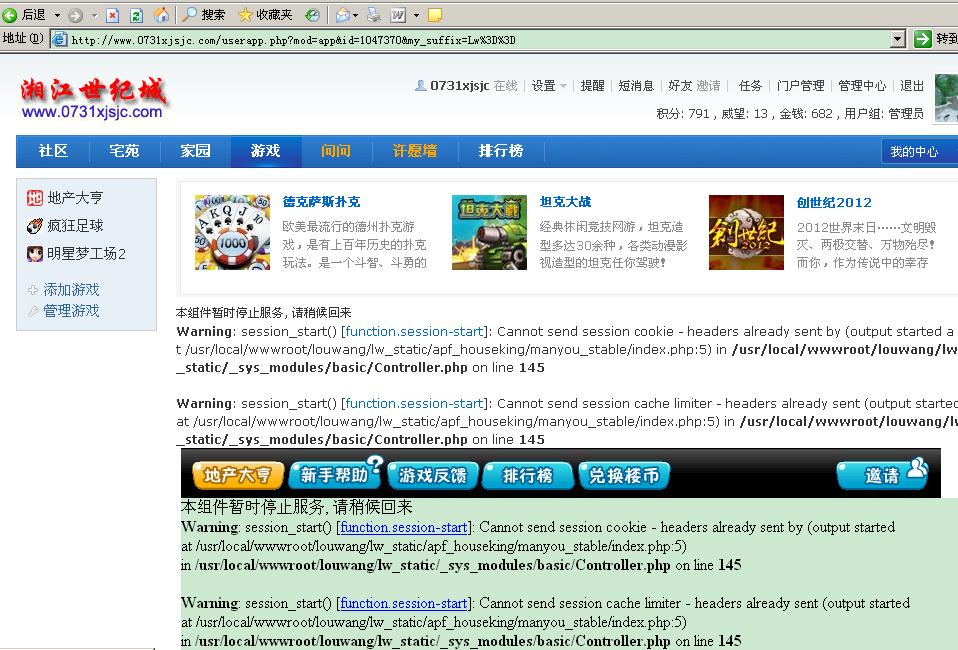Click the green Go (转到) arrow button
958x650 pixels.
[x=922, y=39]
